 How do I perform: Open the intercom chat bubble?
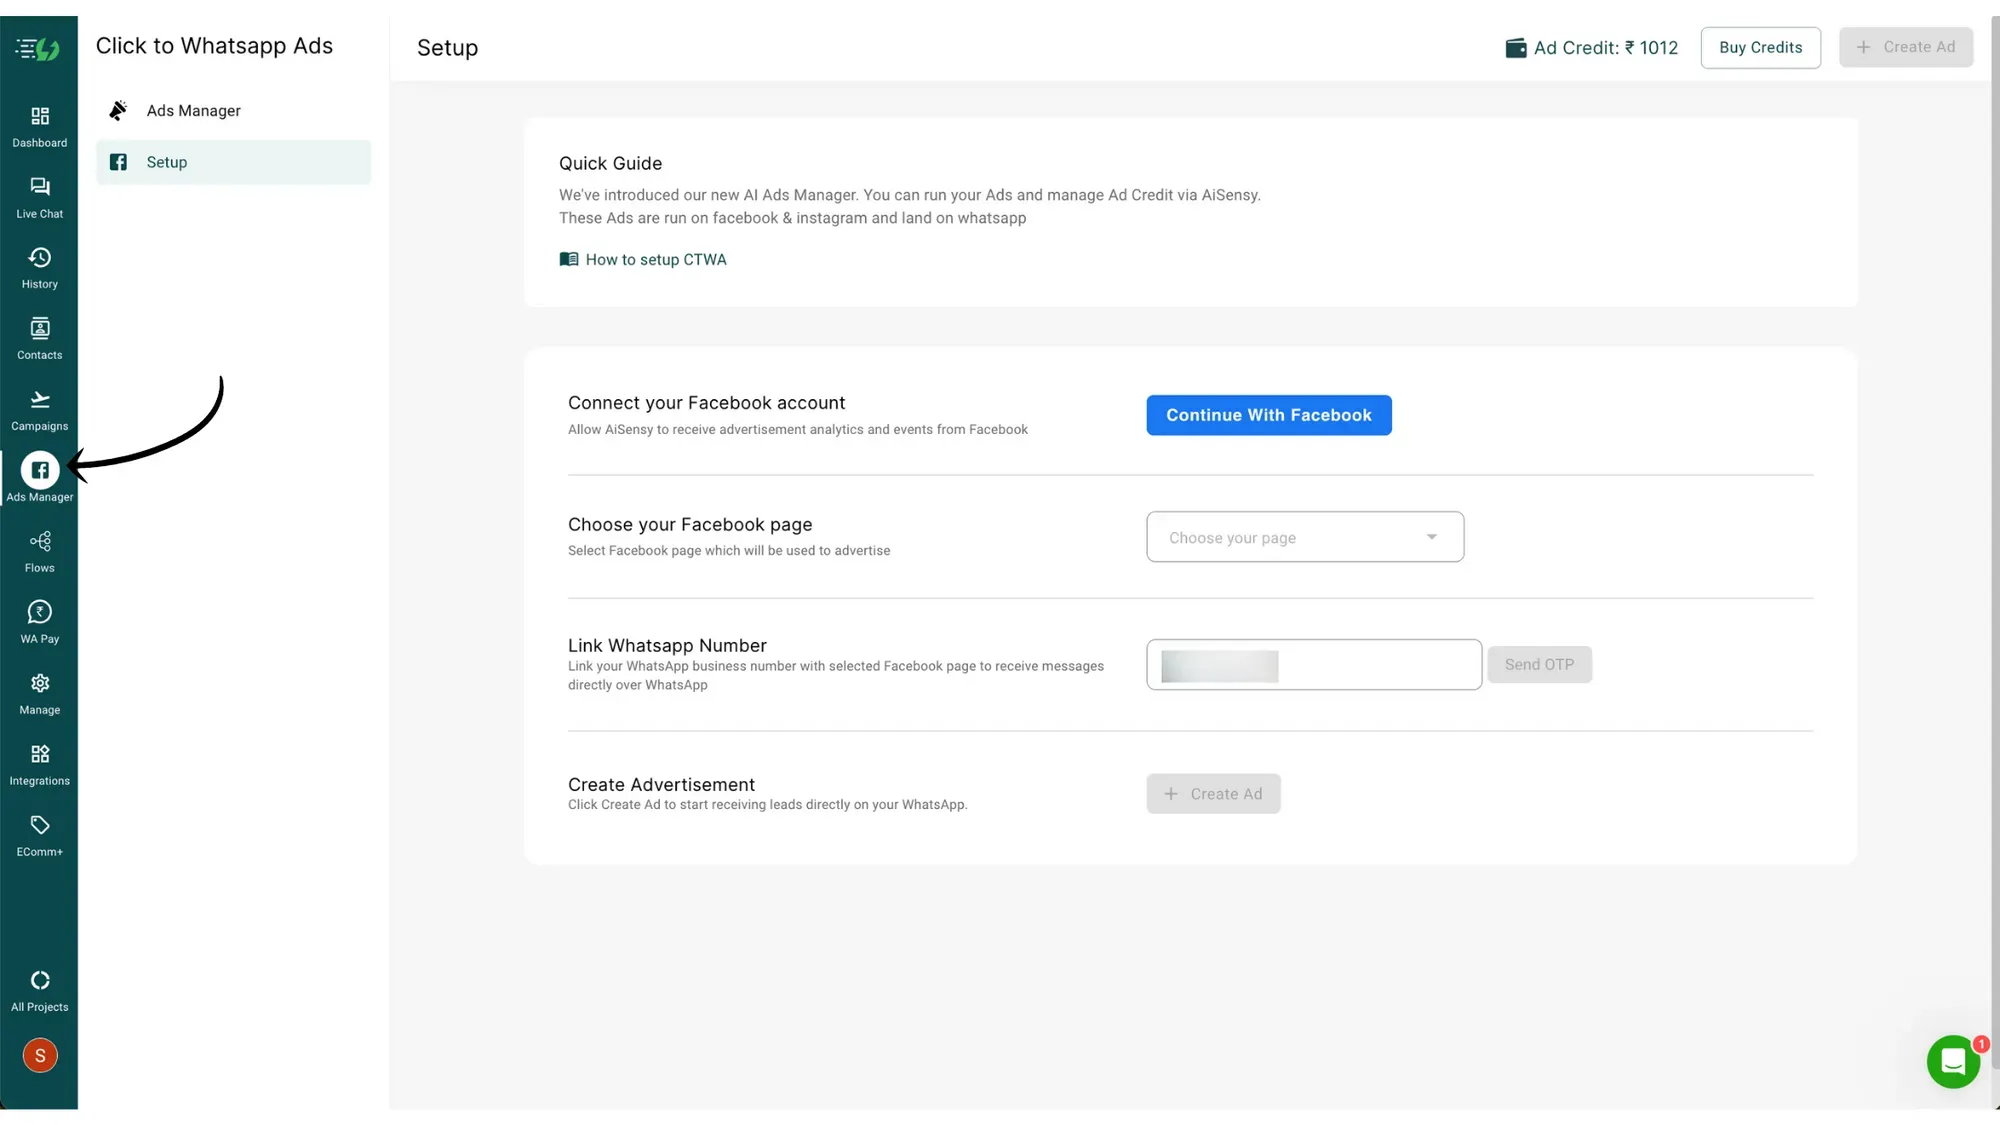point(1952,1061)
